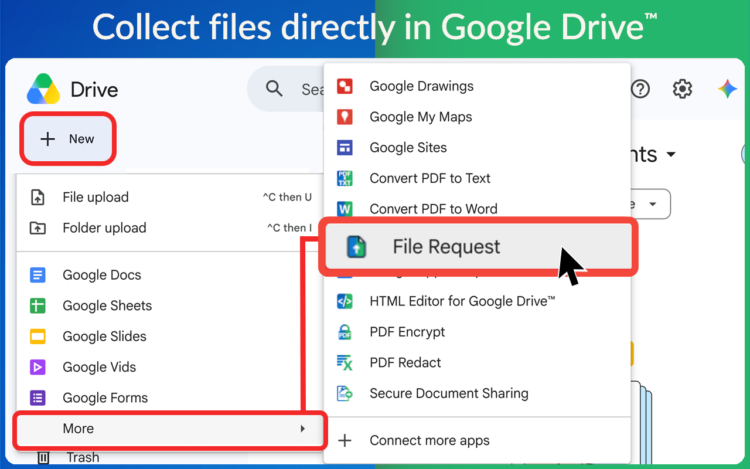Image resolution: width=750 pixels, height=469 pixels.
Task: Create a new Google Forms file
Action: [170, 397]
